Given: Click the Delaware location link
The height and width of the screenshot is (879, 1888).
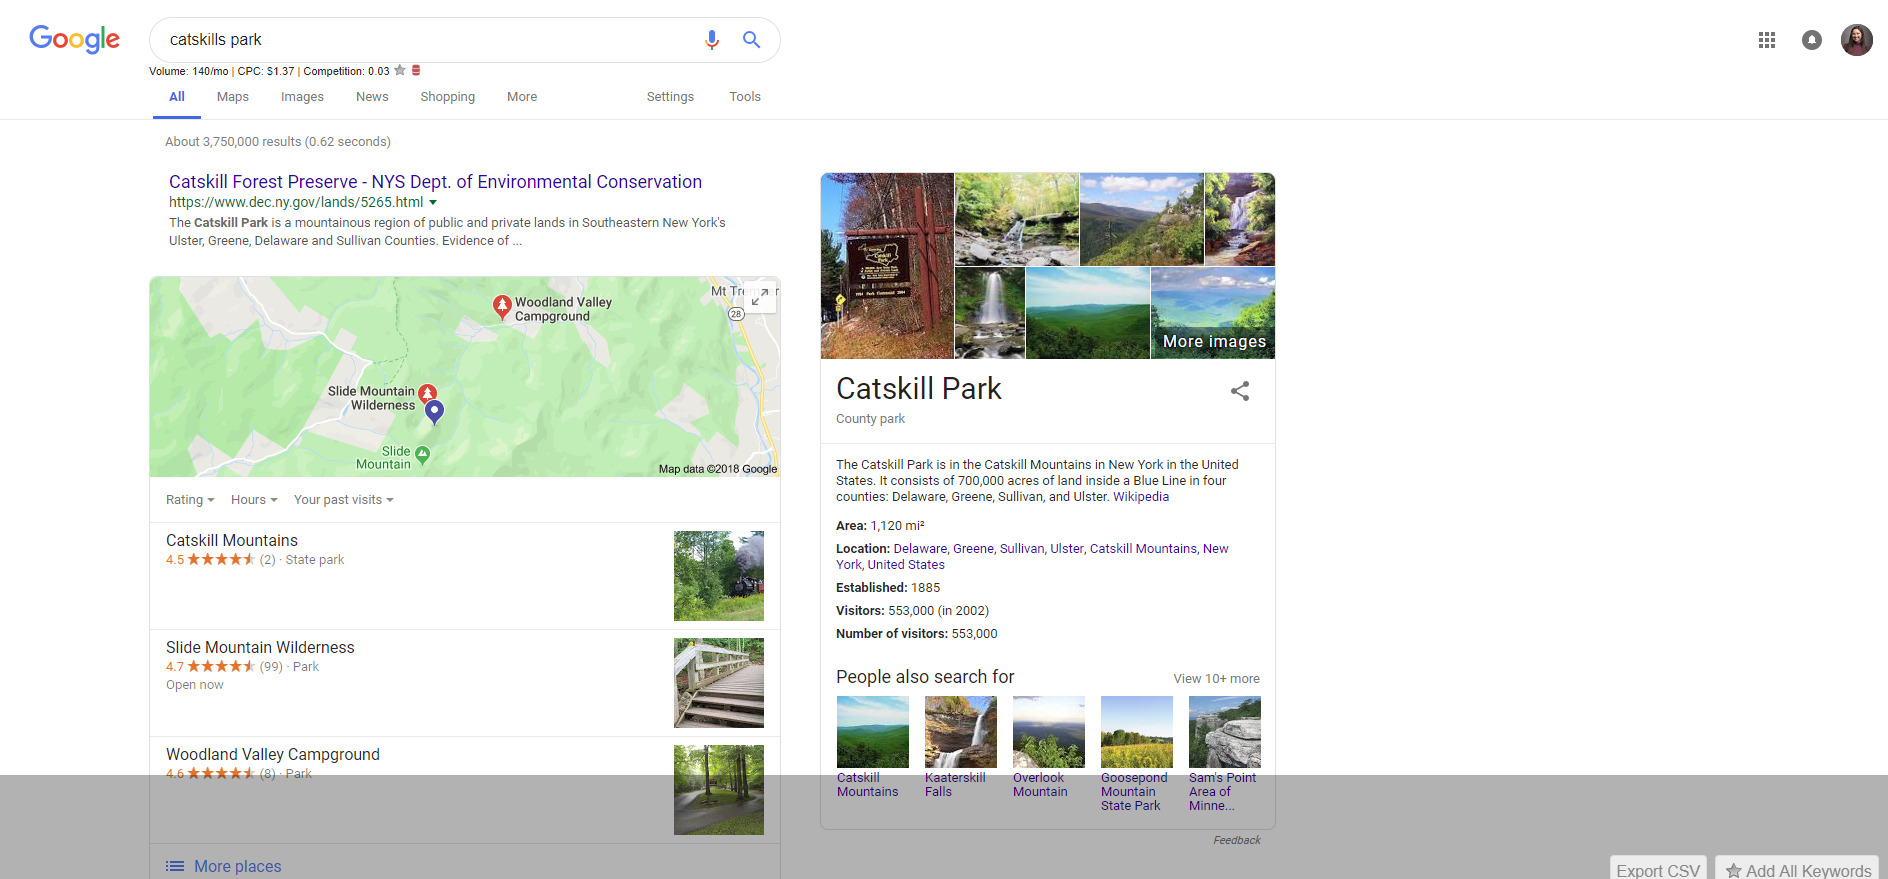Looking at the screenshot, I should (920, 549).
